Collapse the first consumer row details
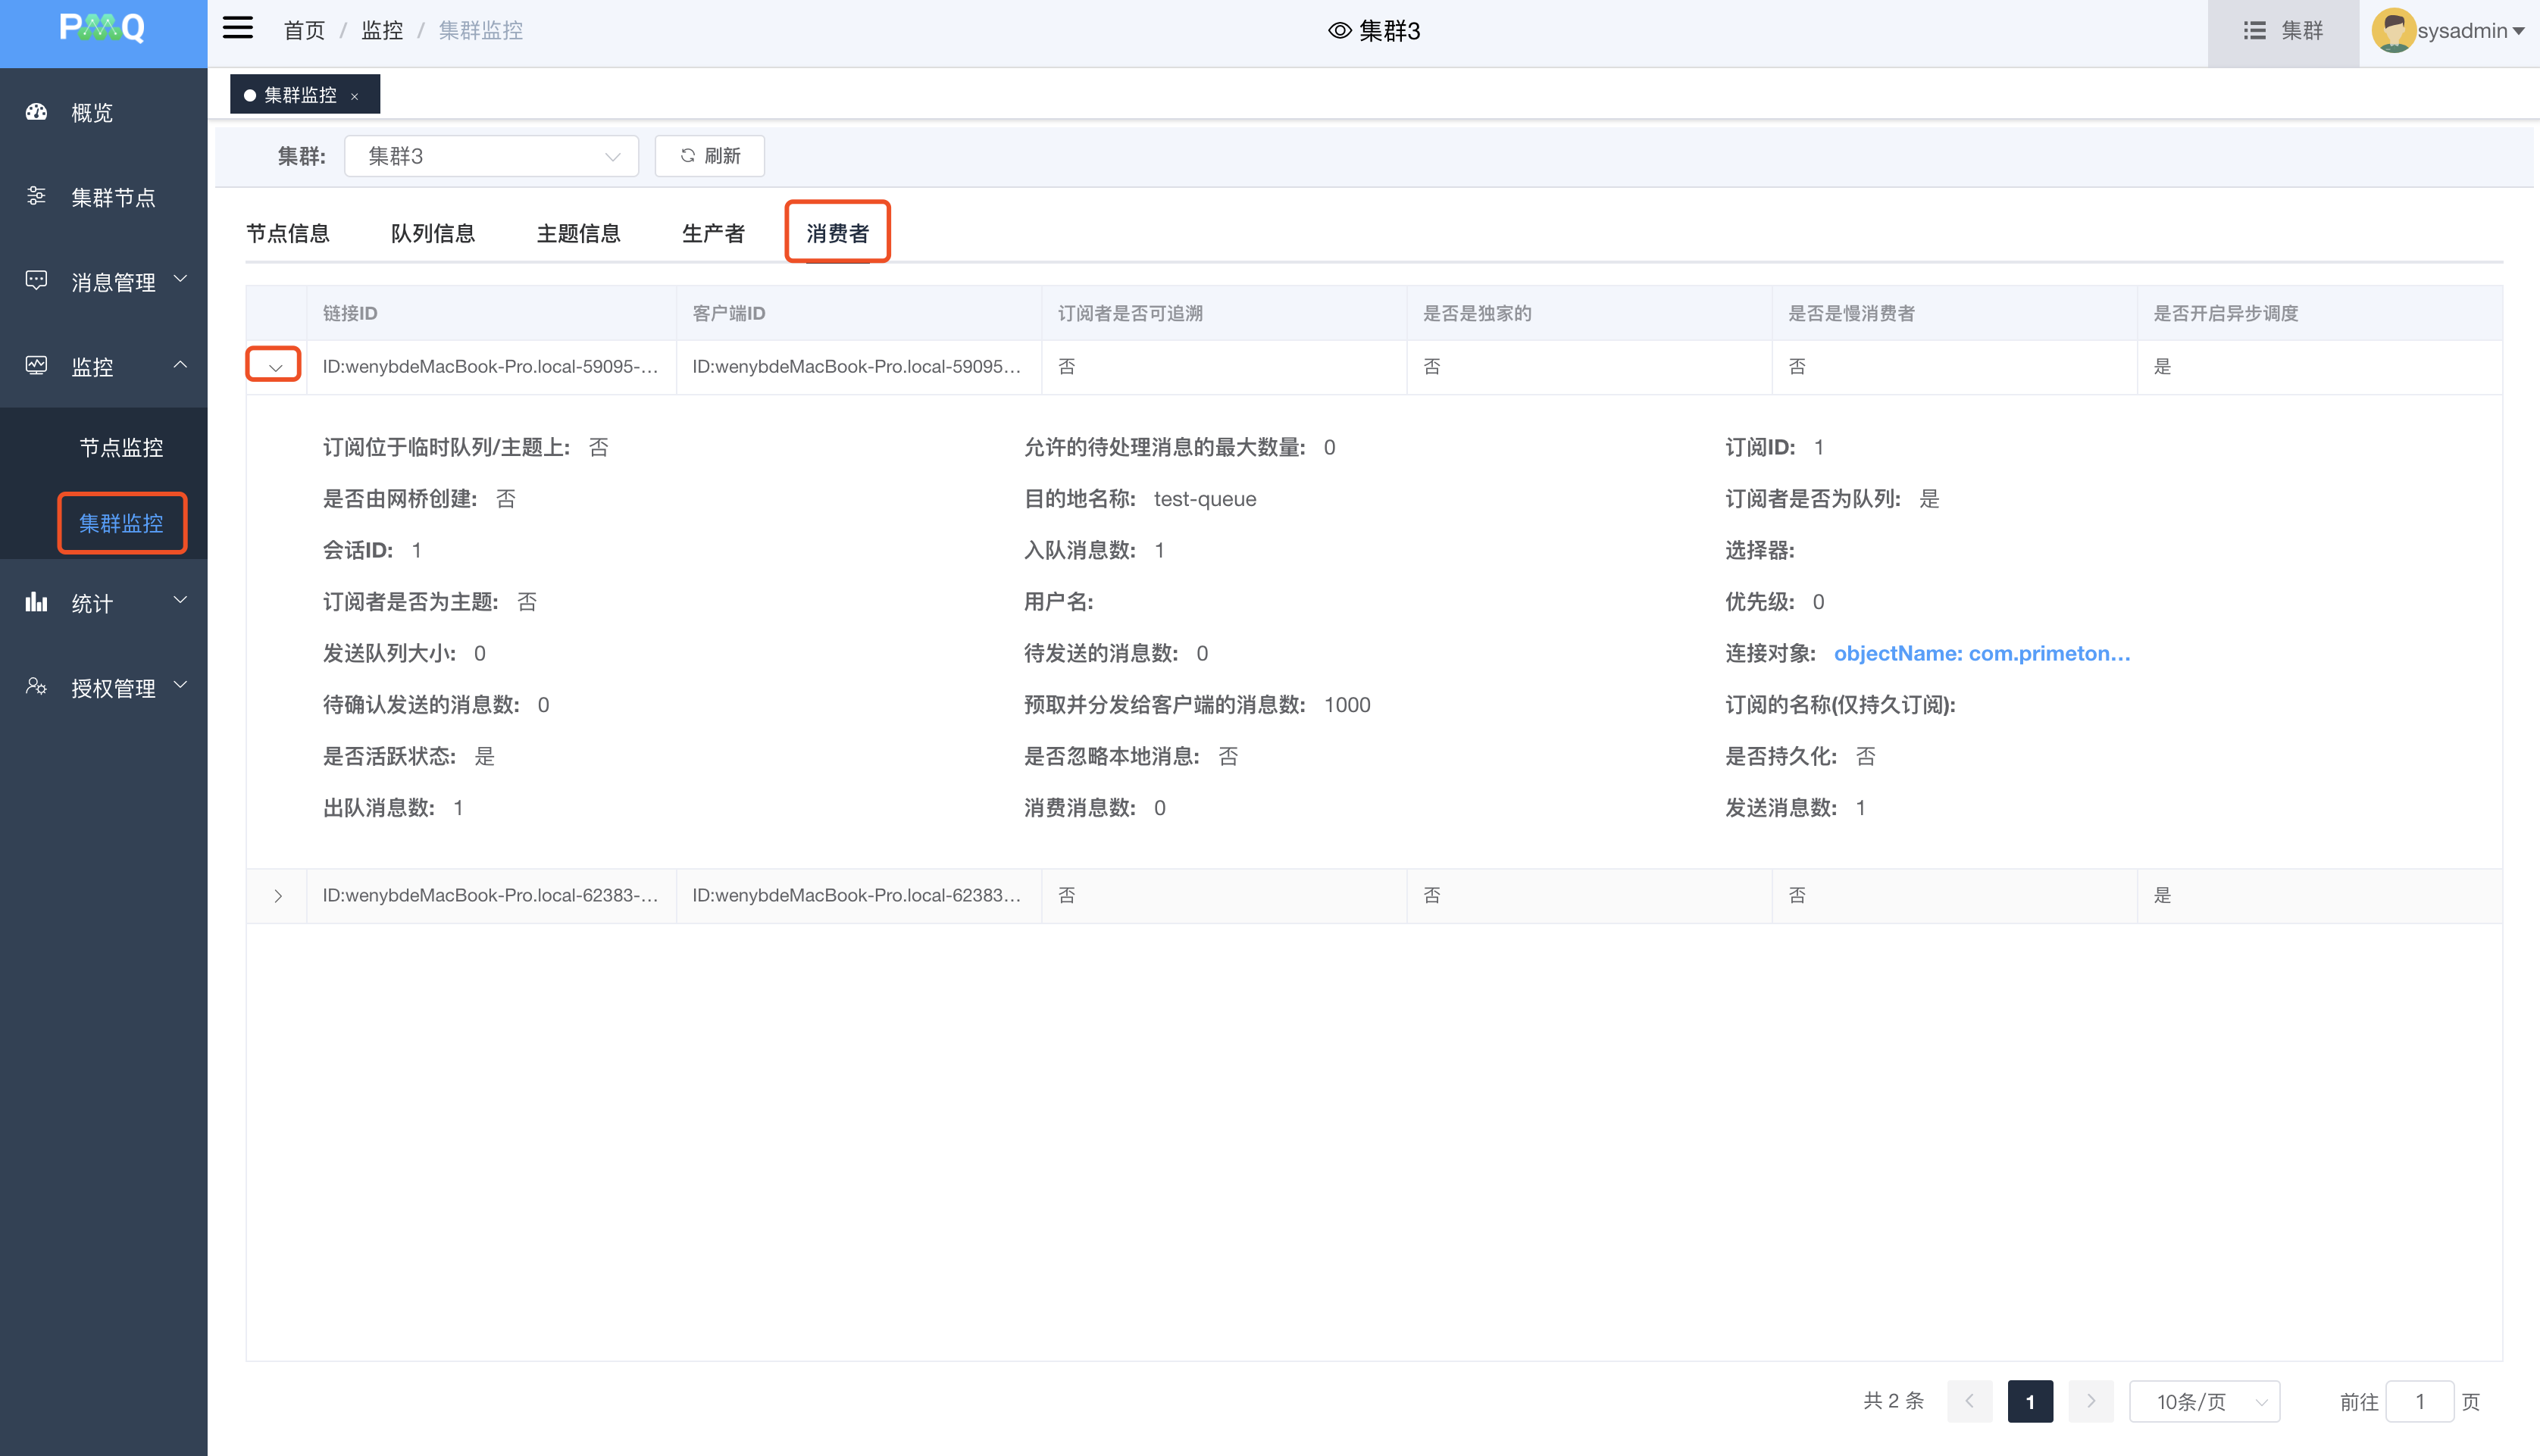Image resolution: width=2540 pixels, height=1456 pixels. pos(275,367)
